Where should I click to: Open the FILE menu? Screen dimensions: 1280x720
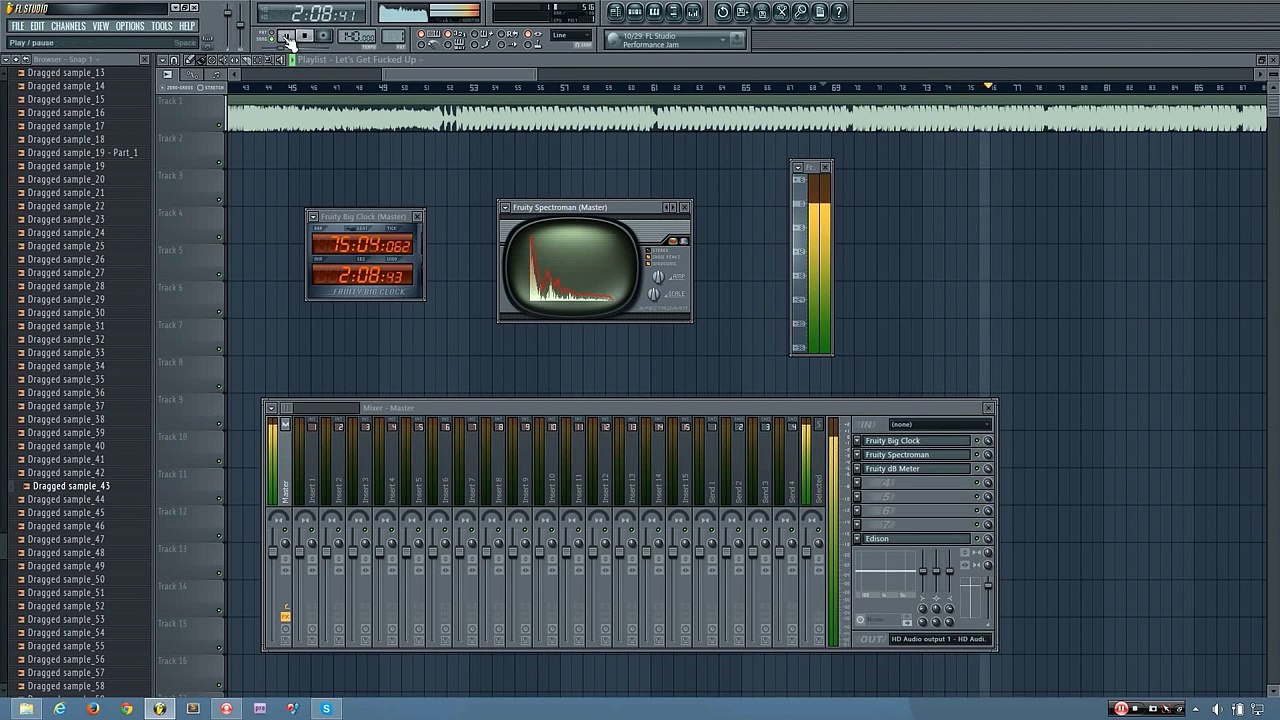[17, 26]
